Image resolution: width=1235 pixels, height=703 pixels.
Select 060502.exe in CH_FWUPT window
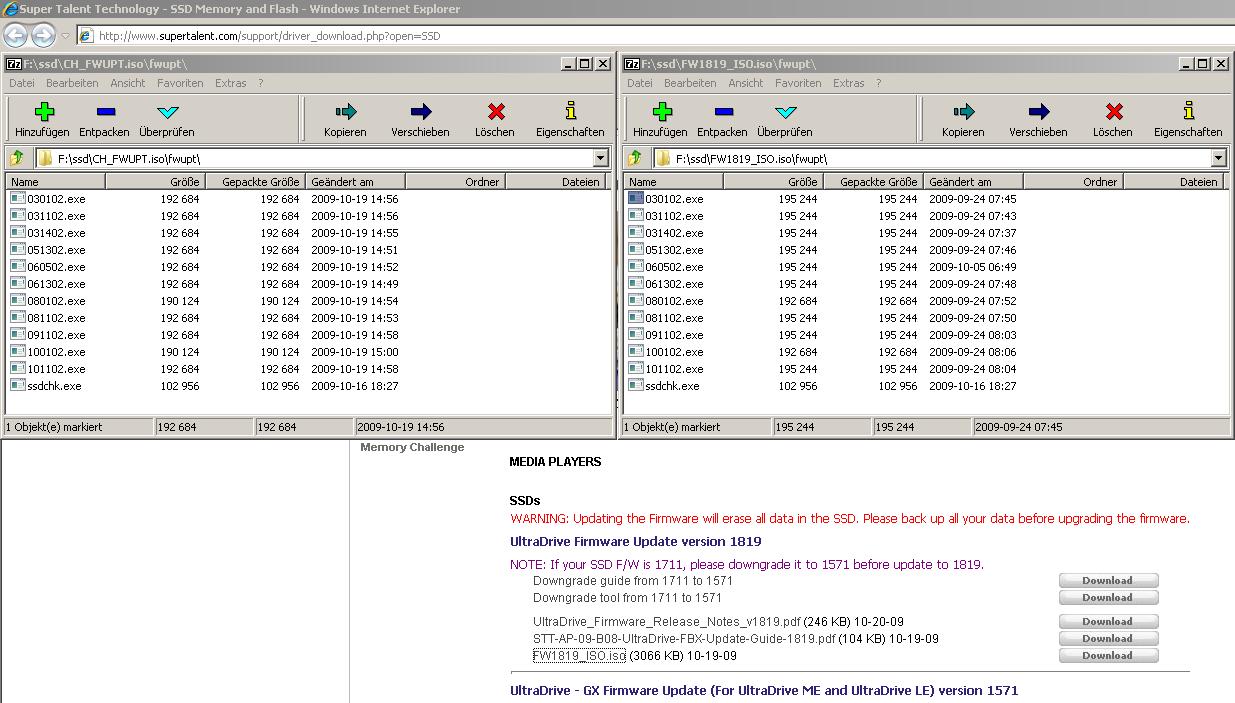pos(57,267)
